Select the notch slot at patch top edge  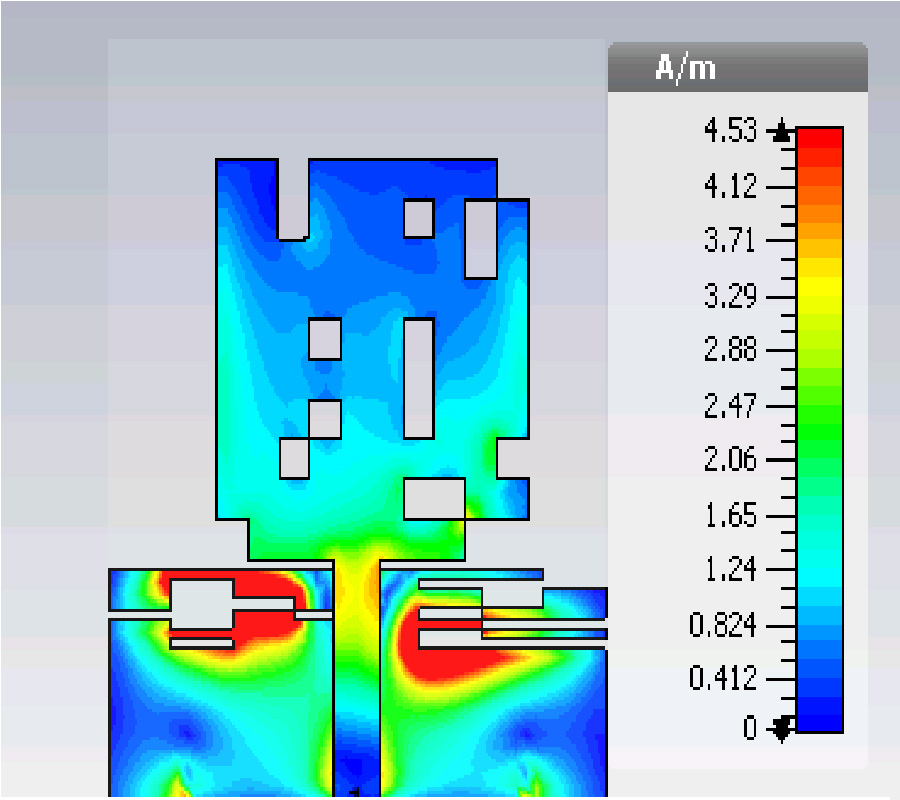[x=292, y=199]
